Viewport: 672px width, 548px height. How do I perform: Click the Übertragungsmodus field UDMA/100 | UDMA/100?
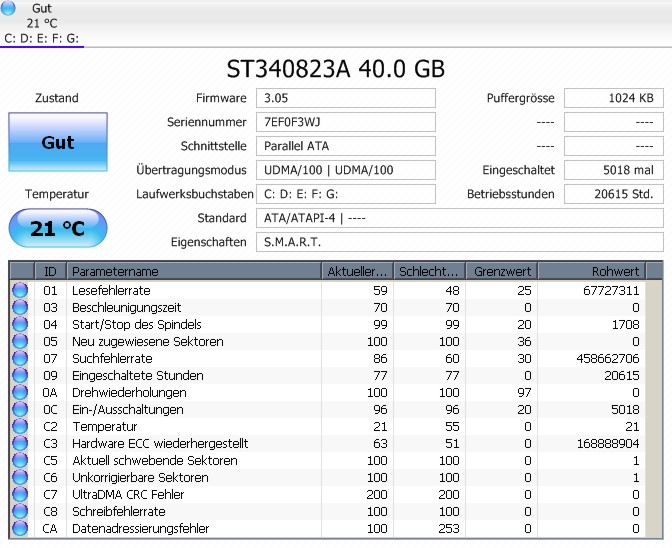346,170
